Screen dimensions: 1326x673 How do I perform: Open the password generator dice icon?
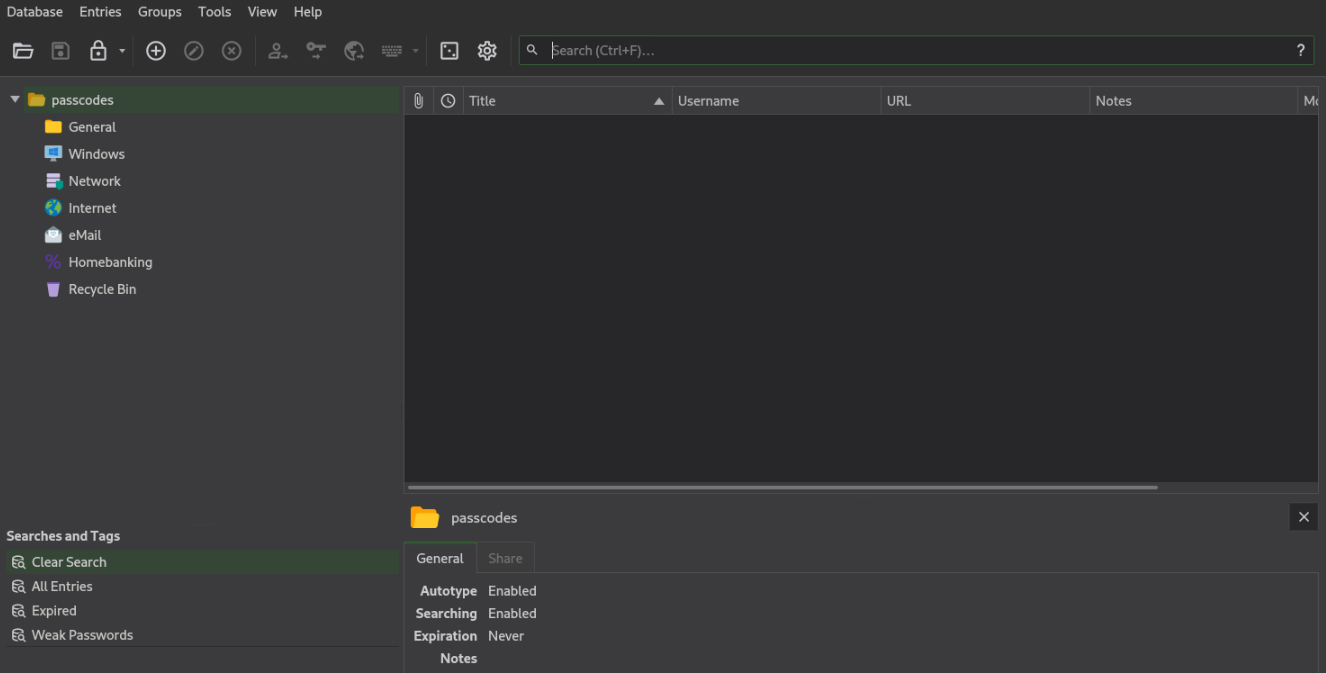[x=449, y=51]
